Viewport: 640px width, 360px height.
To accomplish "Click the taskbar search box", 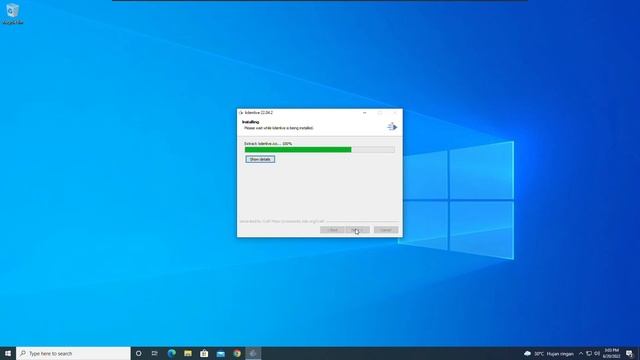I will click(73, 353).
